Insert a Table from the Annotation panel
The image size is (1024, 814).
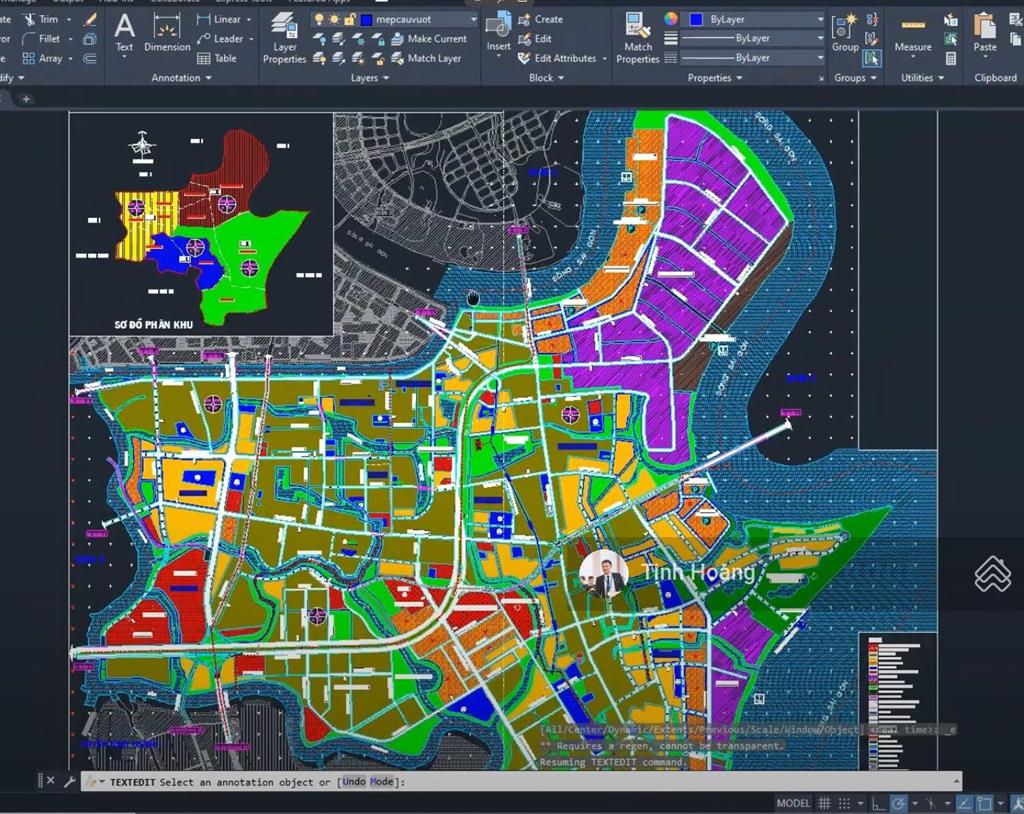click(217, 59)
